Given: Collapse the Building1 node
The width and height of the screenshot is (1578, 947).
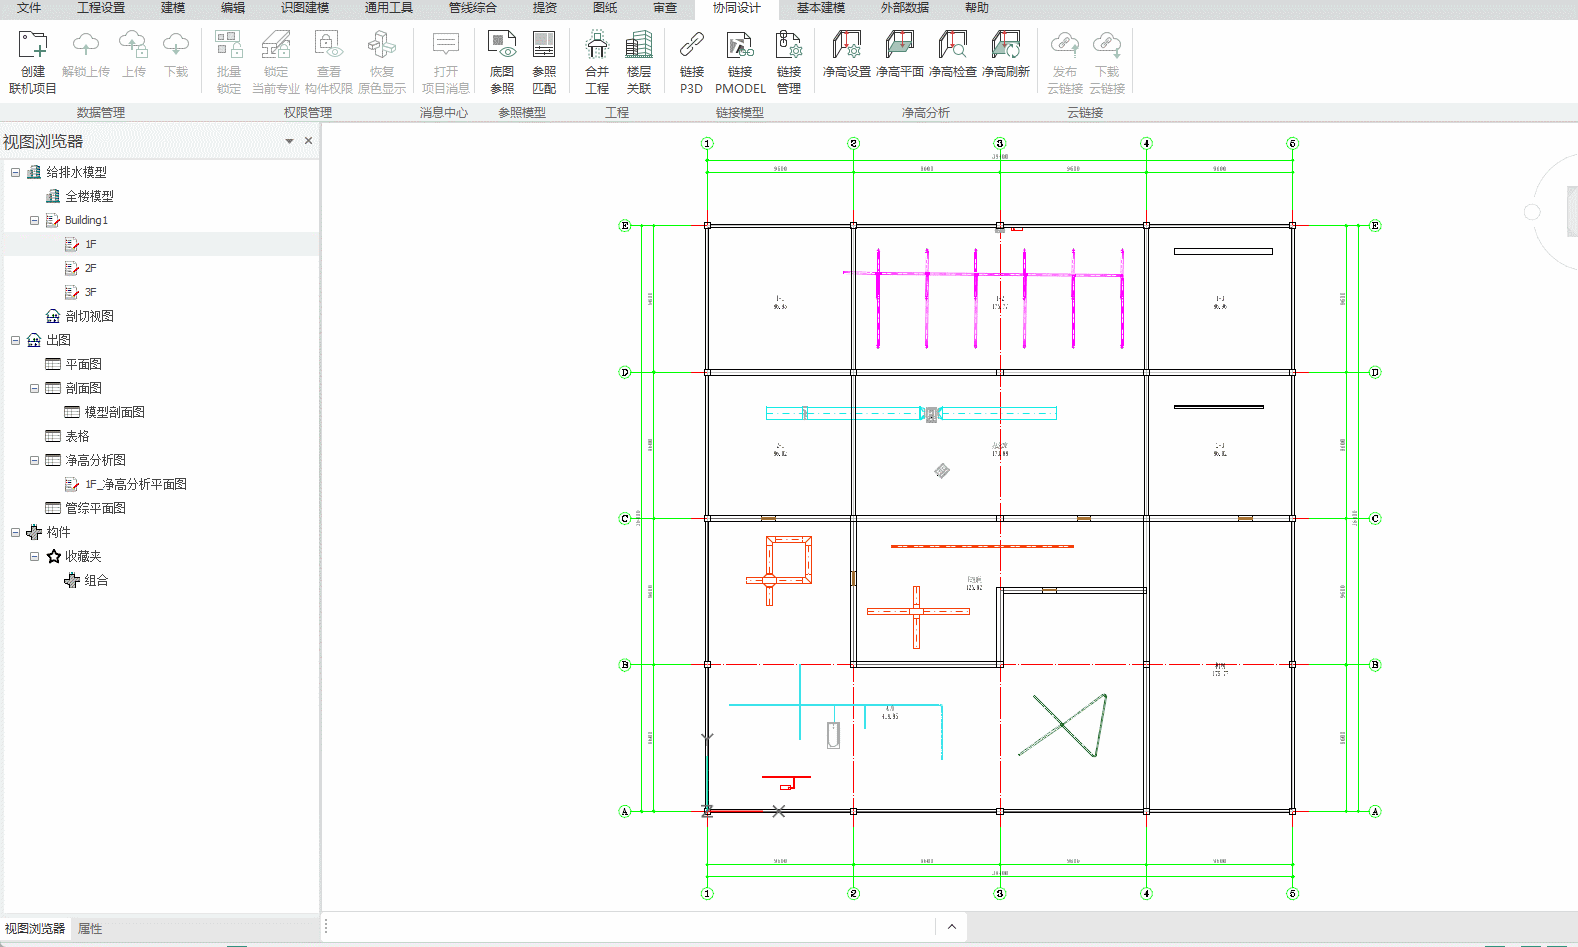Looking at the screenshot, I should pos(34,220).
